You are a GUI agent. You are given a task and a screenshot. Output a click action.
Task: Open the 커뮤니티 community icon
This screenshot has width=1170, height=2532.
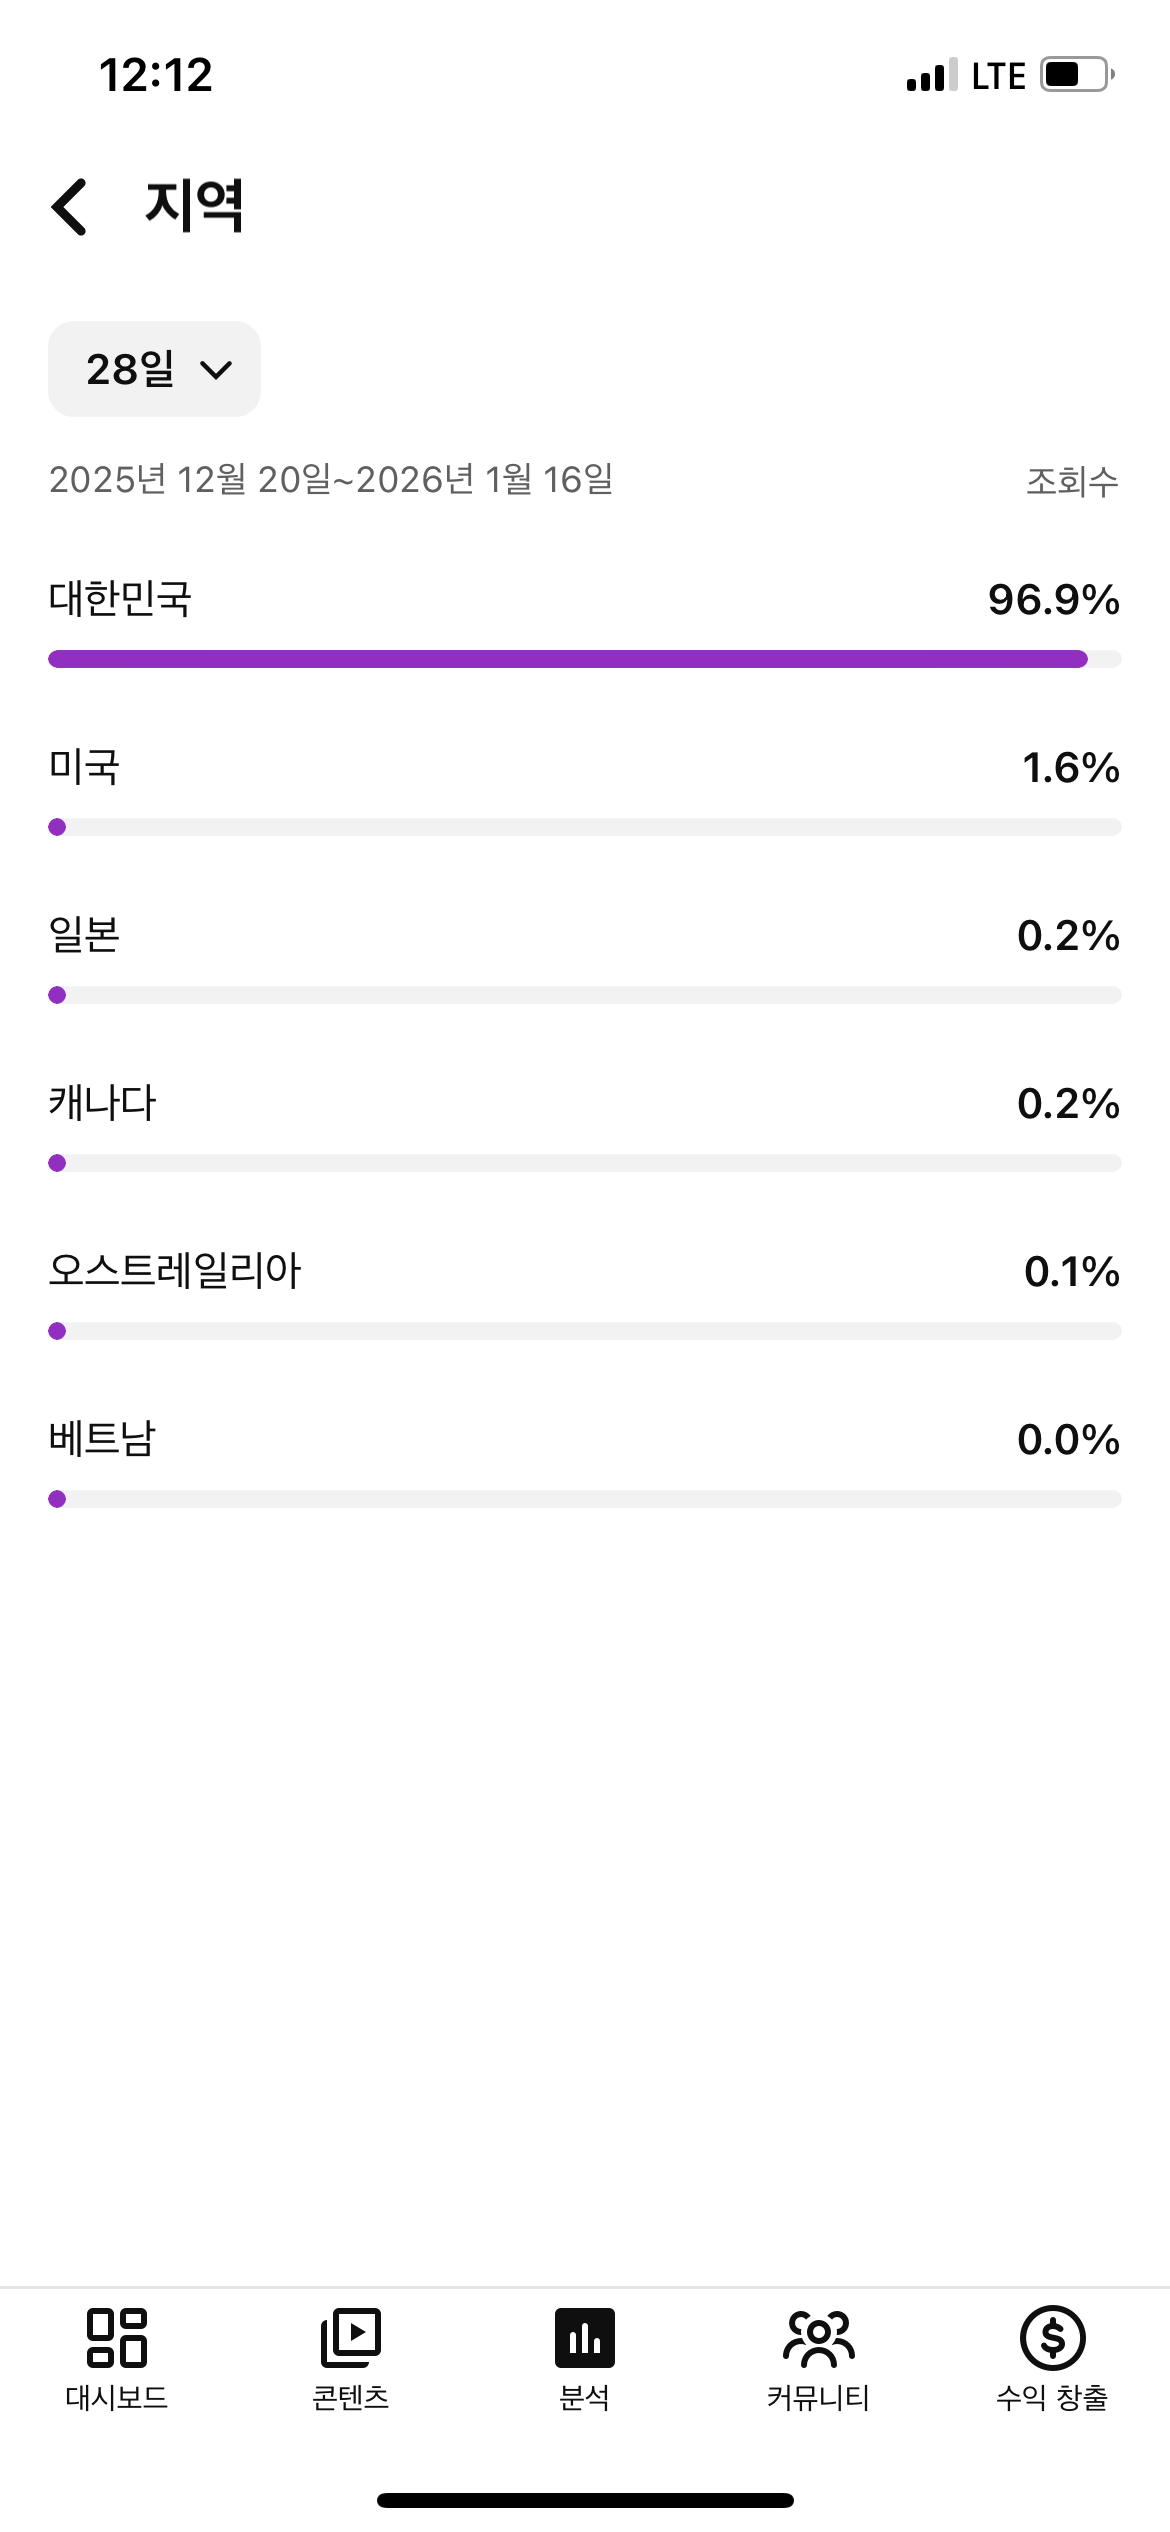point(819,2338)
